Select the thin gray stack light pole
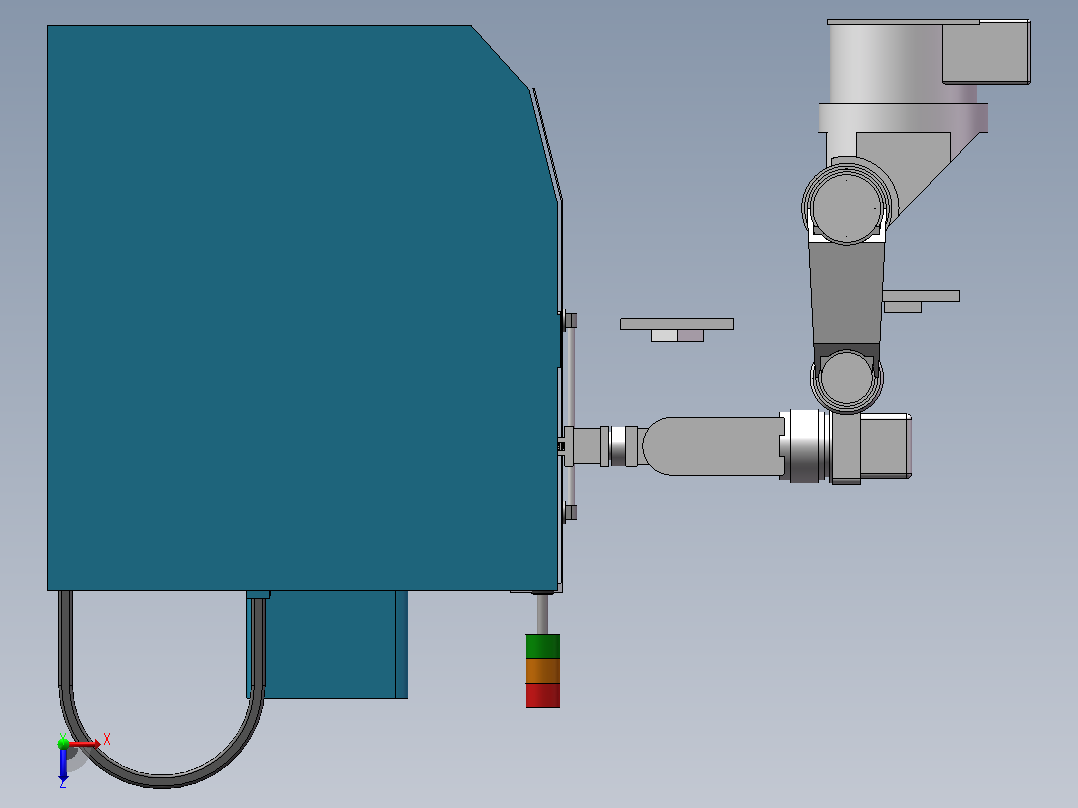This screenshot has height=808, width=1078. tap(542, 614)
